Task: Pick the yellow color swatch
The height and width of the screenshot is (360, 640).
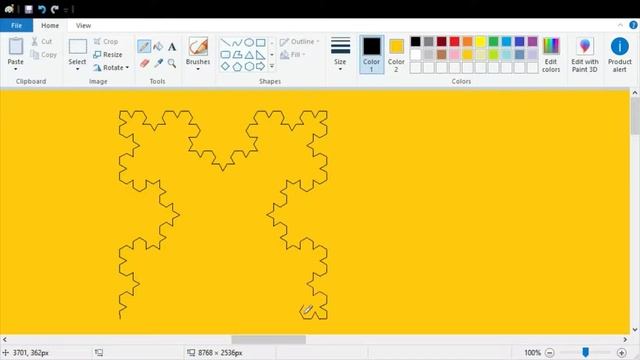Action: (480, 41)
